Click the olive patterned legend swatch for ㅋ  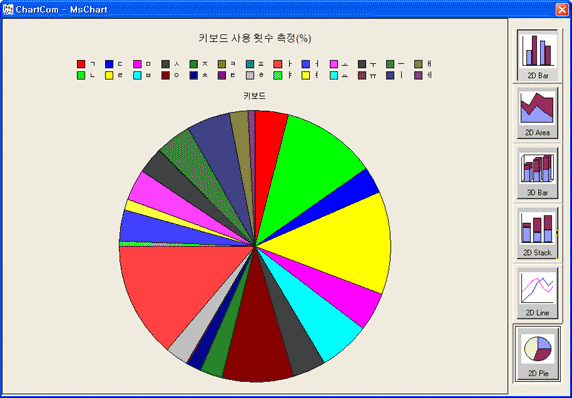[222, 64]
